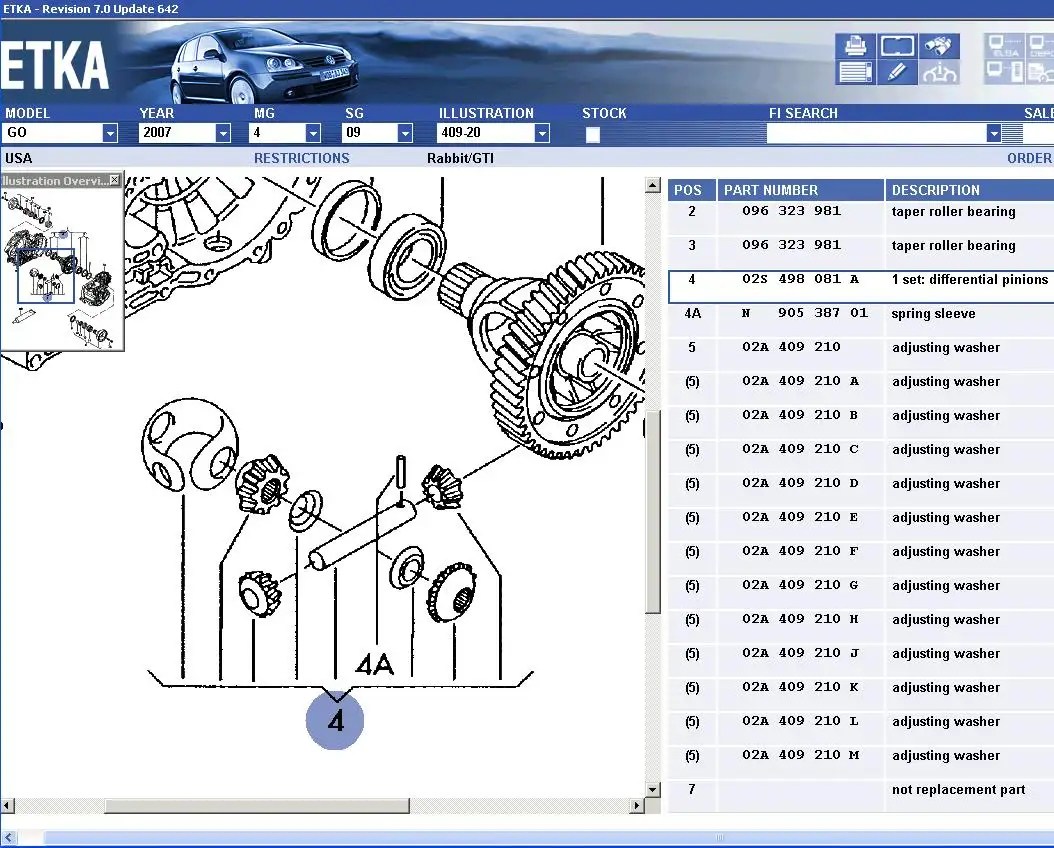1054x848 pixels.
Task: Click the printer icon
Action: tap(855, 46)
